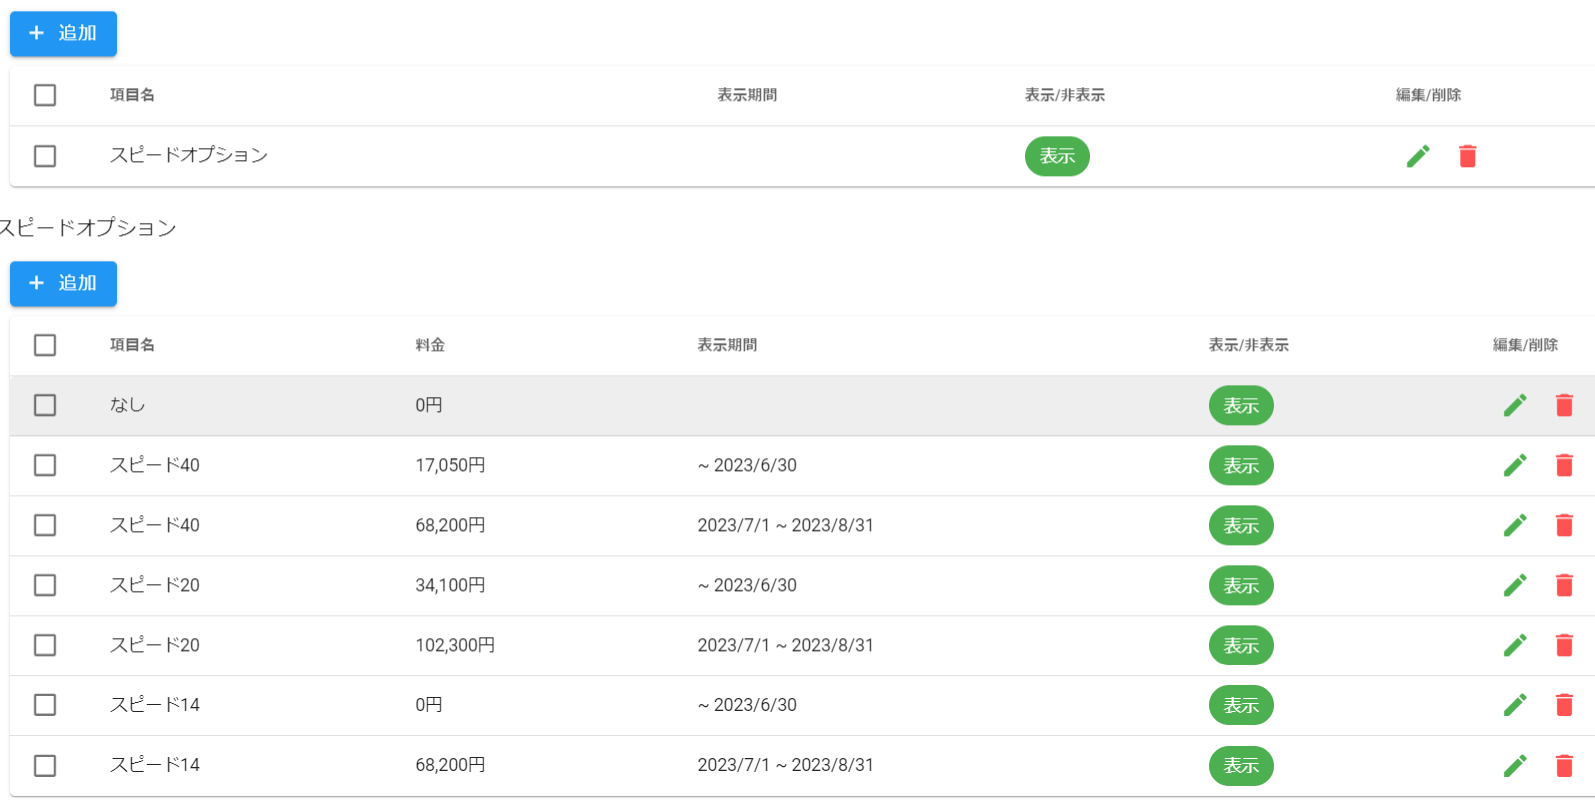Click the 追加 button below the スピードオプション heading
The image size is (1595, 810).
pos(63,284)
